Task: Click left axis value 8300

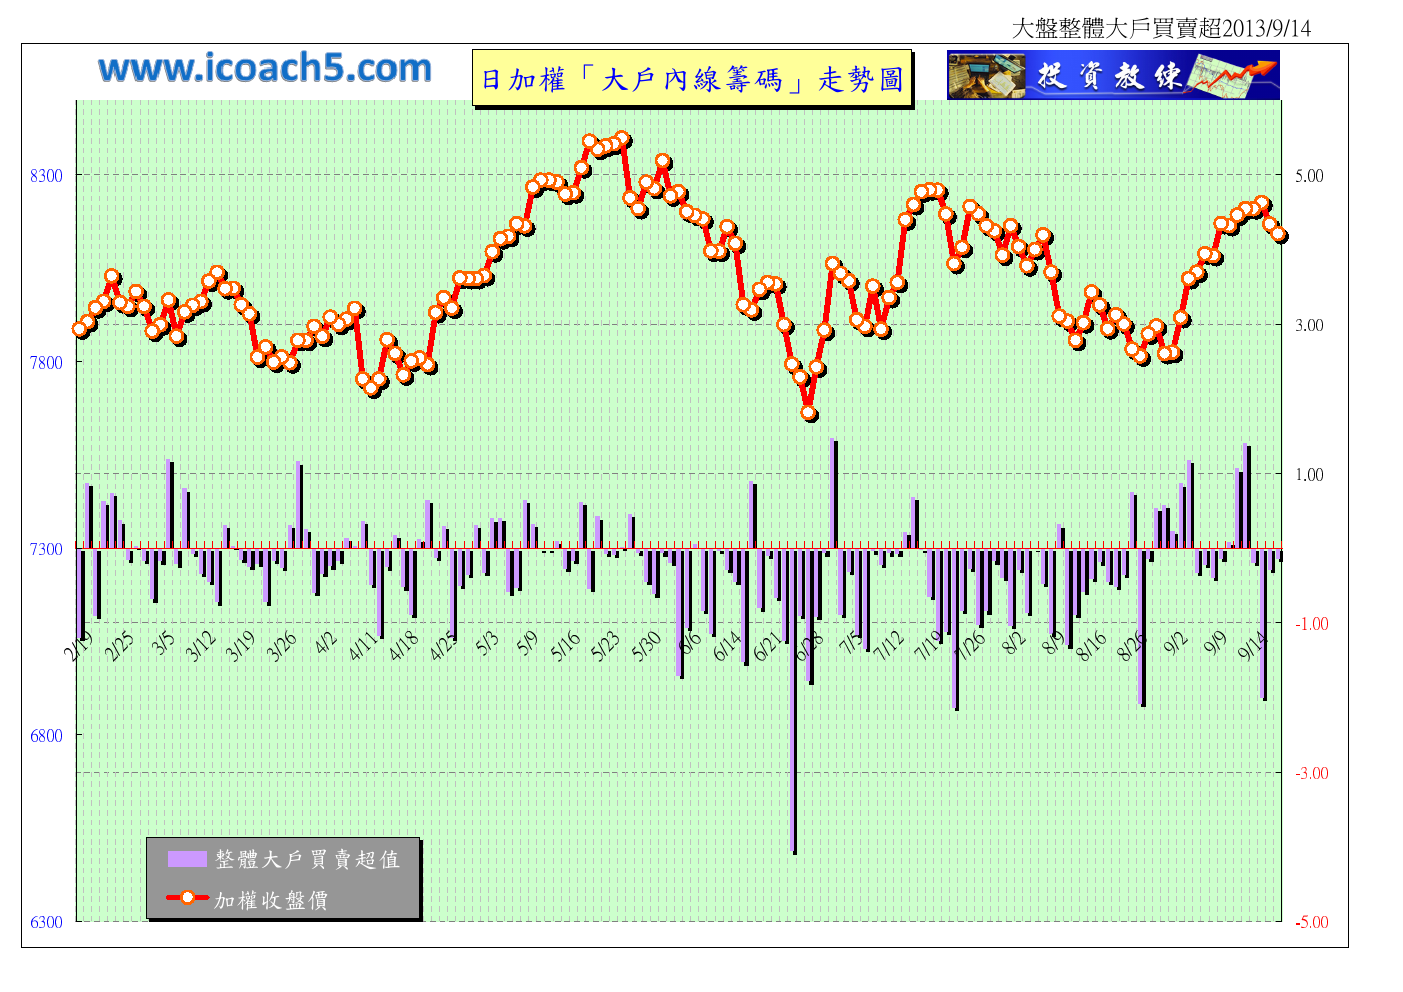Action: (x=46, y=176)
